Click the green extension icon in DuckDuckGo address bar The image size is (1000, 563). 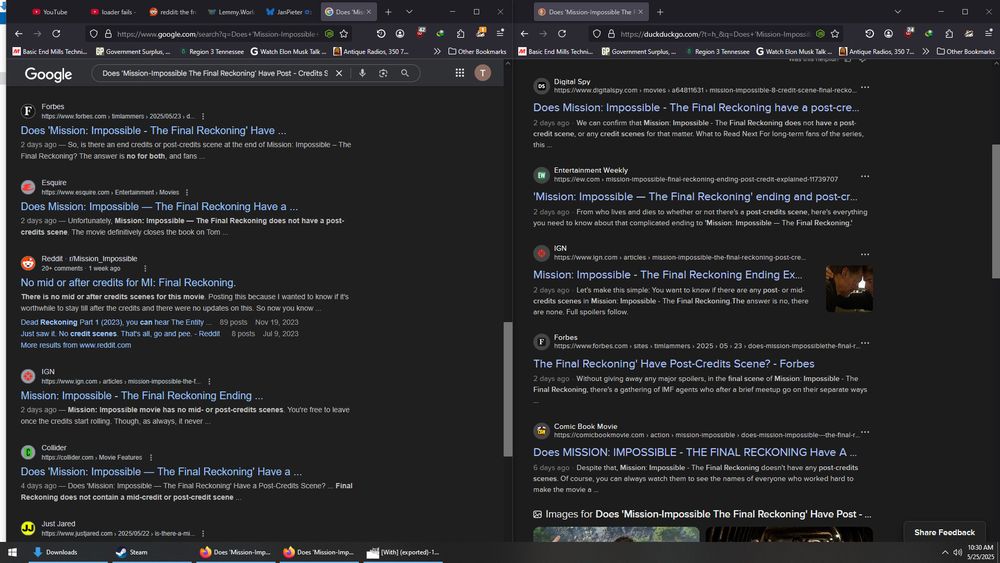pyautogui.click(x=820, y=34)
